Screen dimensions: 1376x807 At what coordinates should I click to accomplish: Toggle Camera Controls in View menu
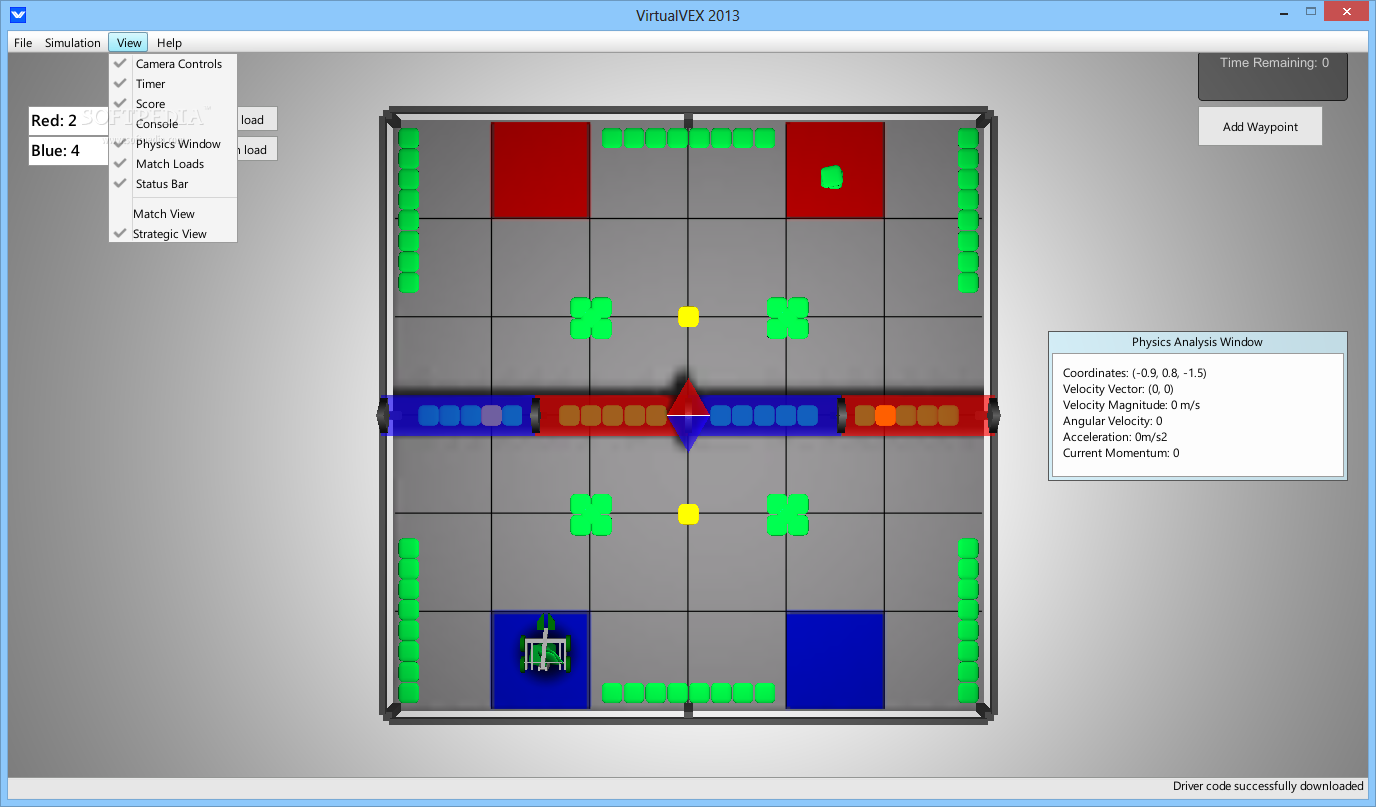coord(173,64)
